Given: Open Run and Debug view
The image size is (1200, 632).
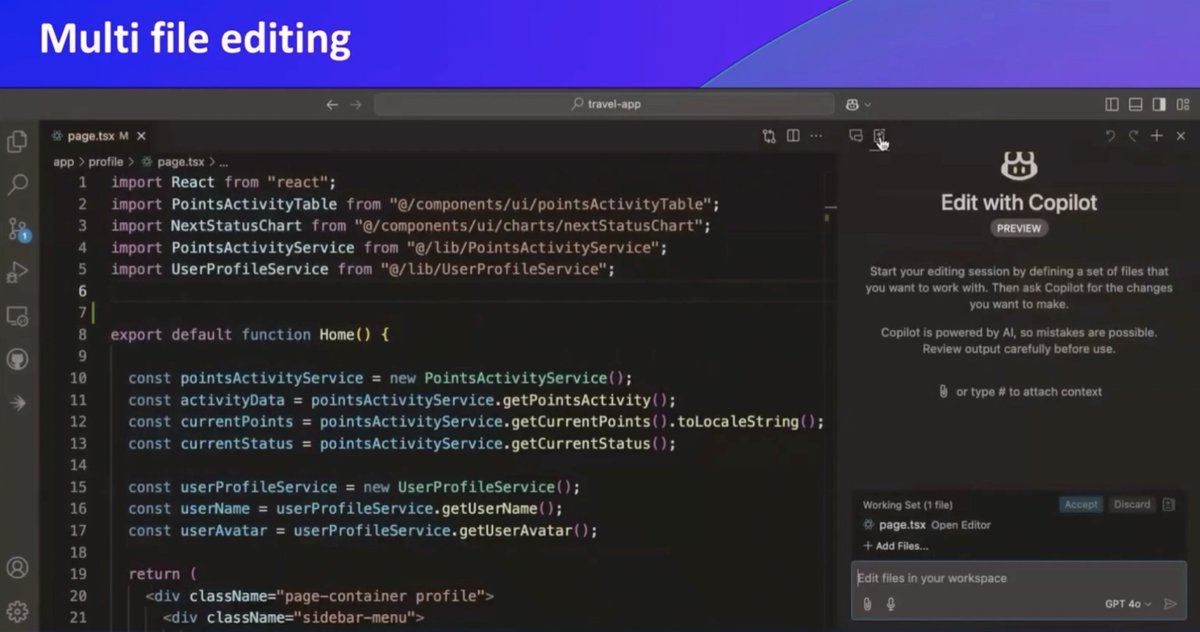Looking at the screenshot, I should click(x=17, y=272).
